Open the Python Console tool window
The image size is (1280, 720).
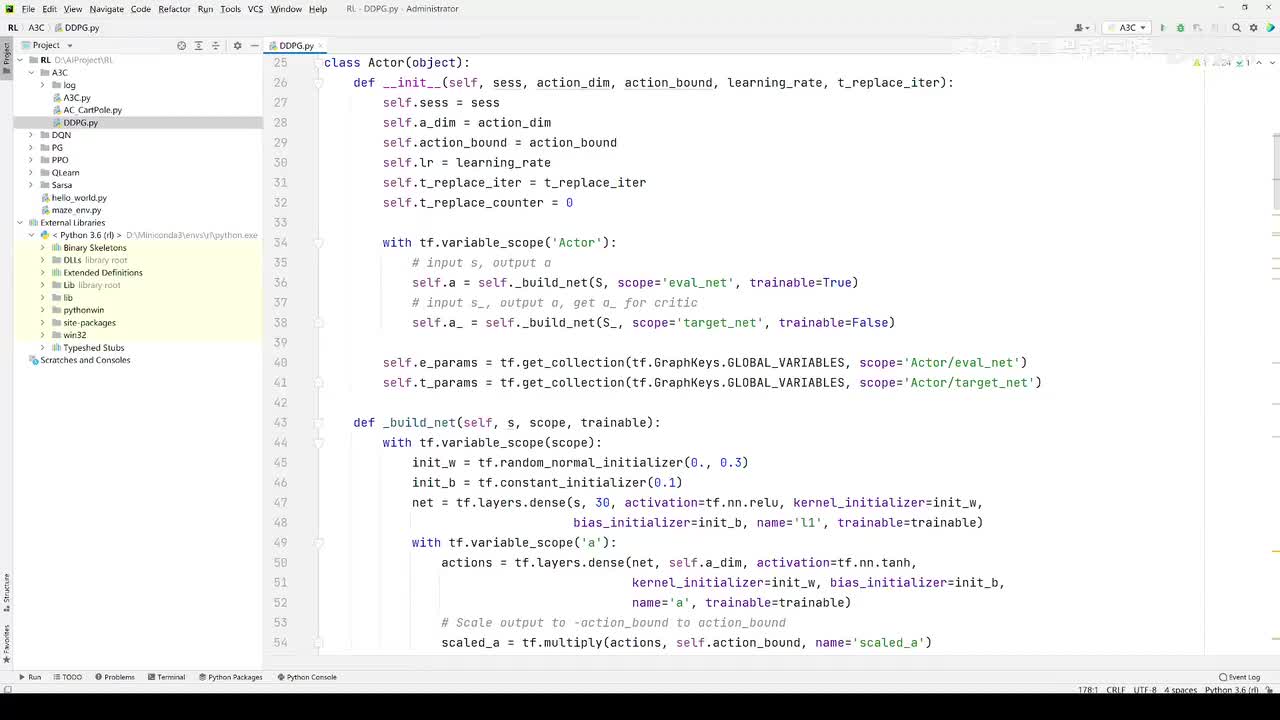307,677
